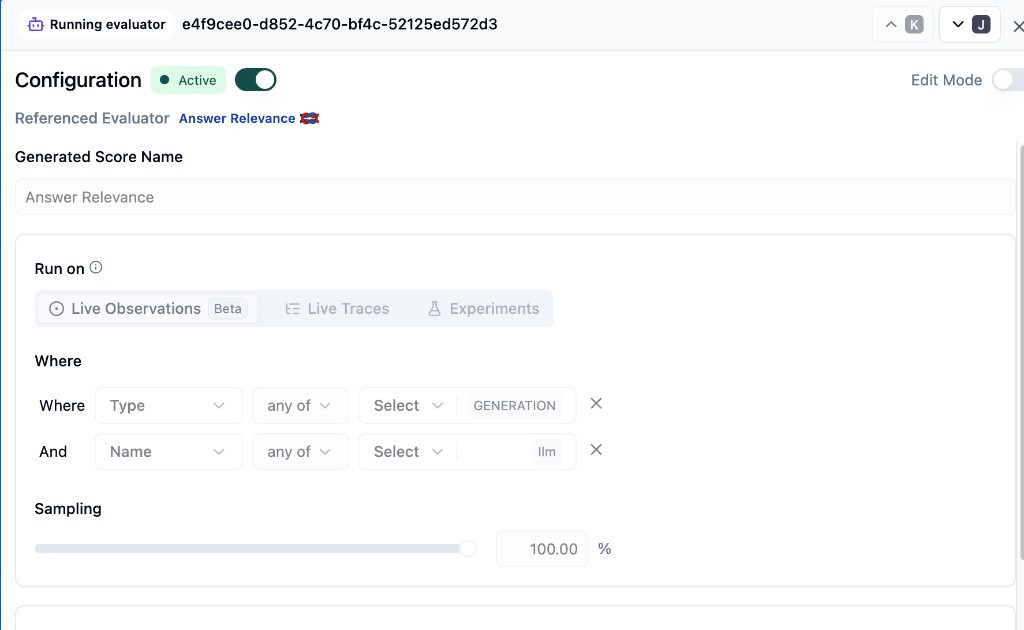Open the first 'any of' operator dropdown

300,406
